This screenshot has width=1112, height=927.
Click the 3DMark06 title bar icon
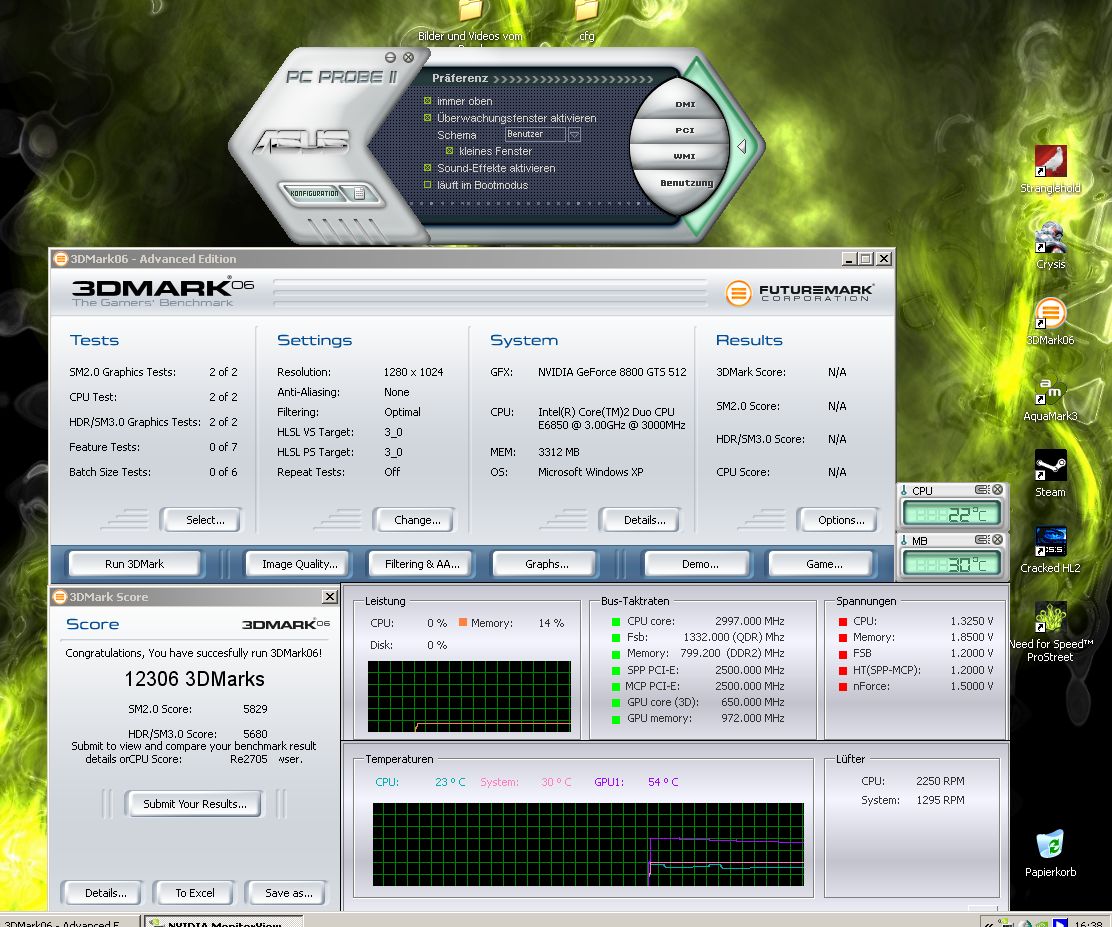(x=61, y=259)
